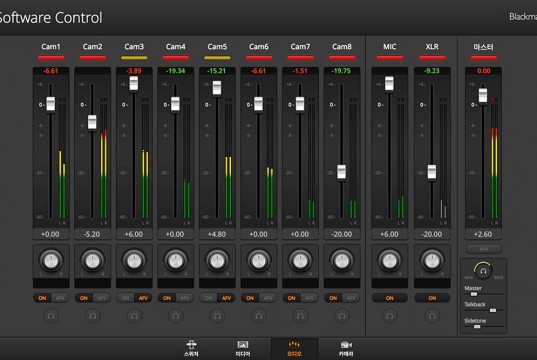This screenshot has height=360, width=537.
Task: Select the Audio tab in the bottom bar
Action: 294,348
